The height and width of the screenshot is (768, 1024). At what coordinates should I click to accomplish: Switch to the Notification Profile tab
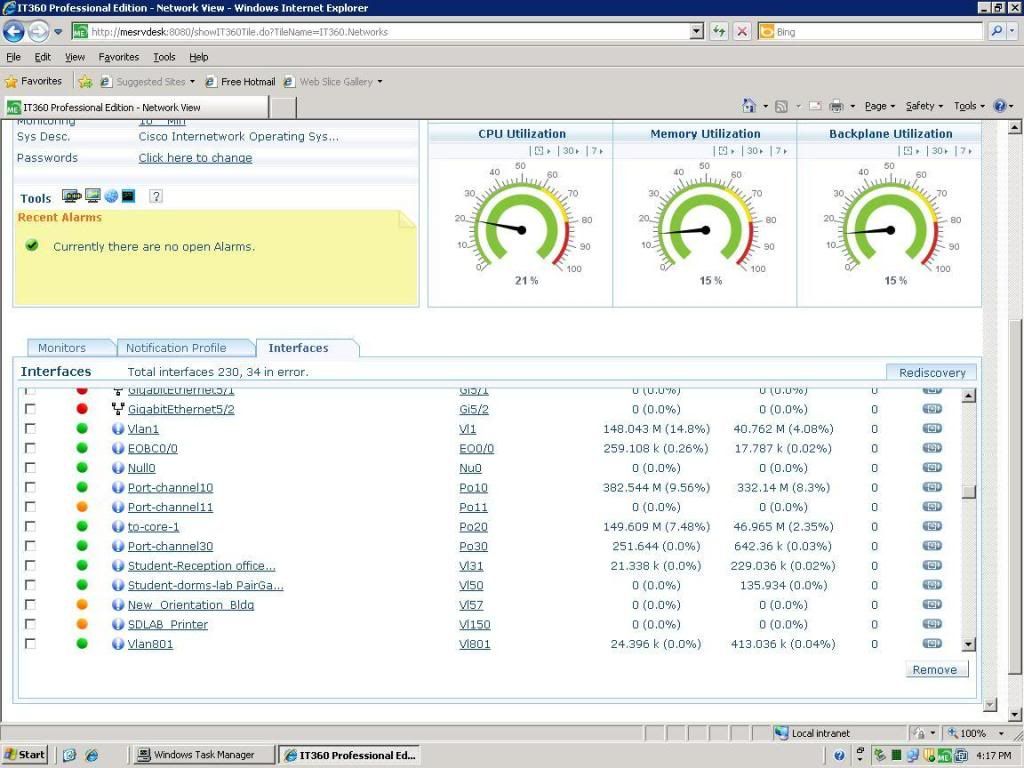[176, 348]
